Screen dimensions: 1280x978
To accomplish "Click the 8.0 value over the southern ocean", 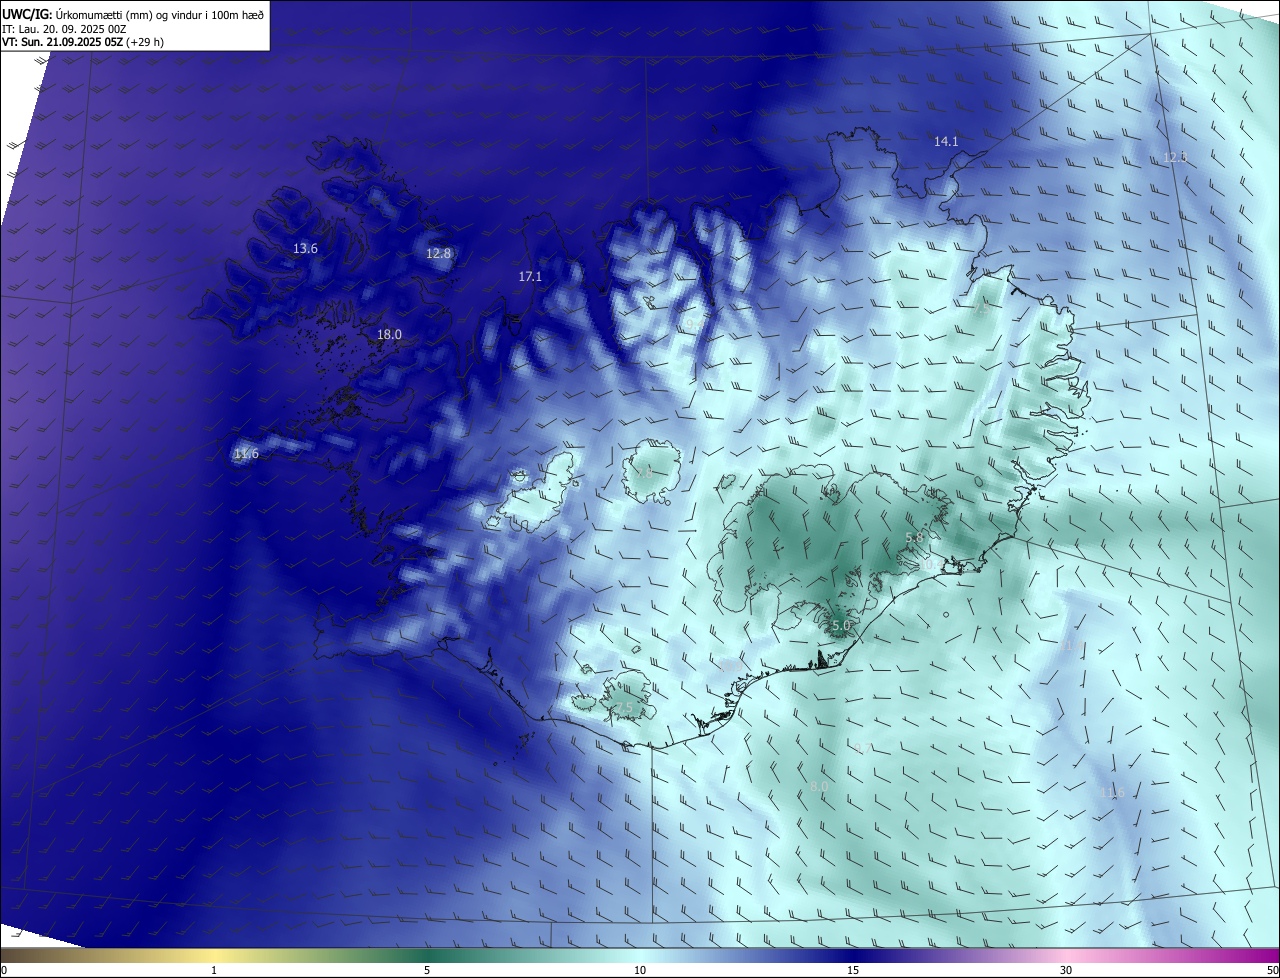I will pyautogui.click(x=819, y=788).
